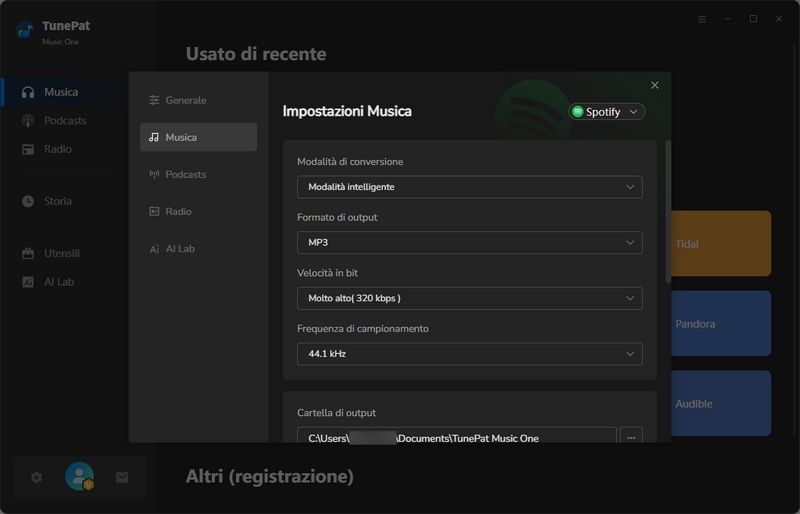
Task: Click the green Spotify logo icon
Action: tap(578, 111)
